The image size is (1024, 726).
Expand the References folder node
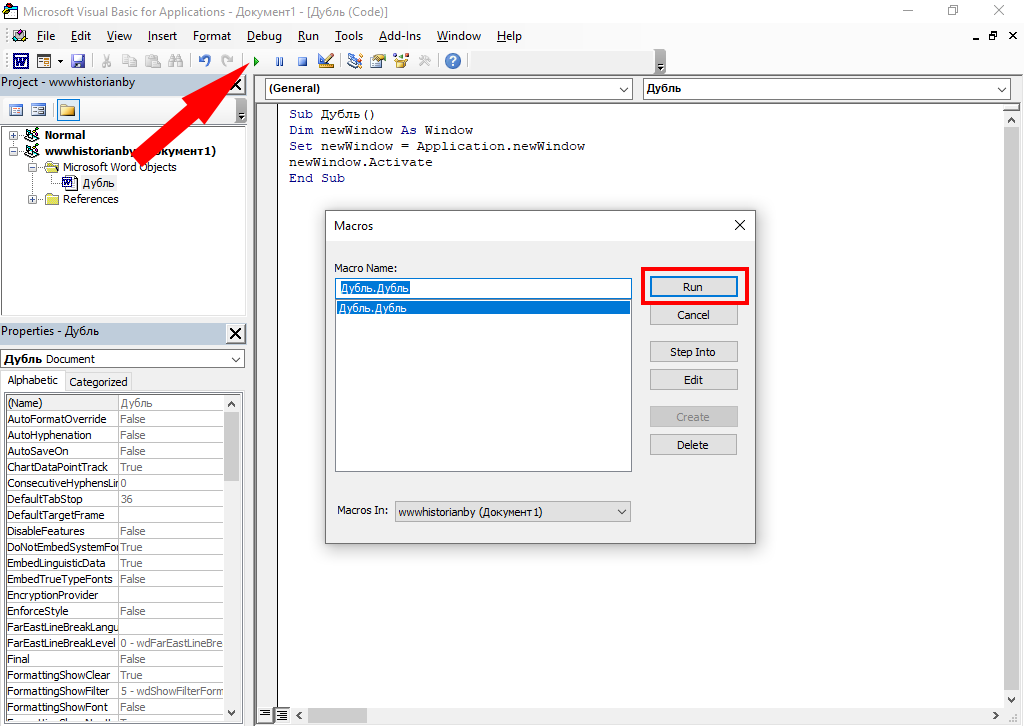(33, 199)
